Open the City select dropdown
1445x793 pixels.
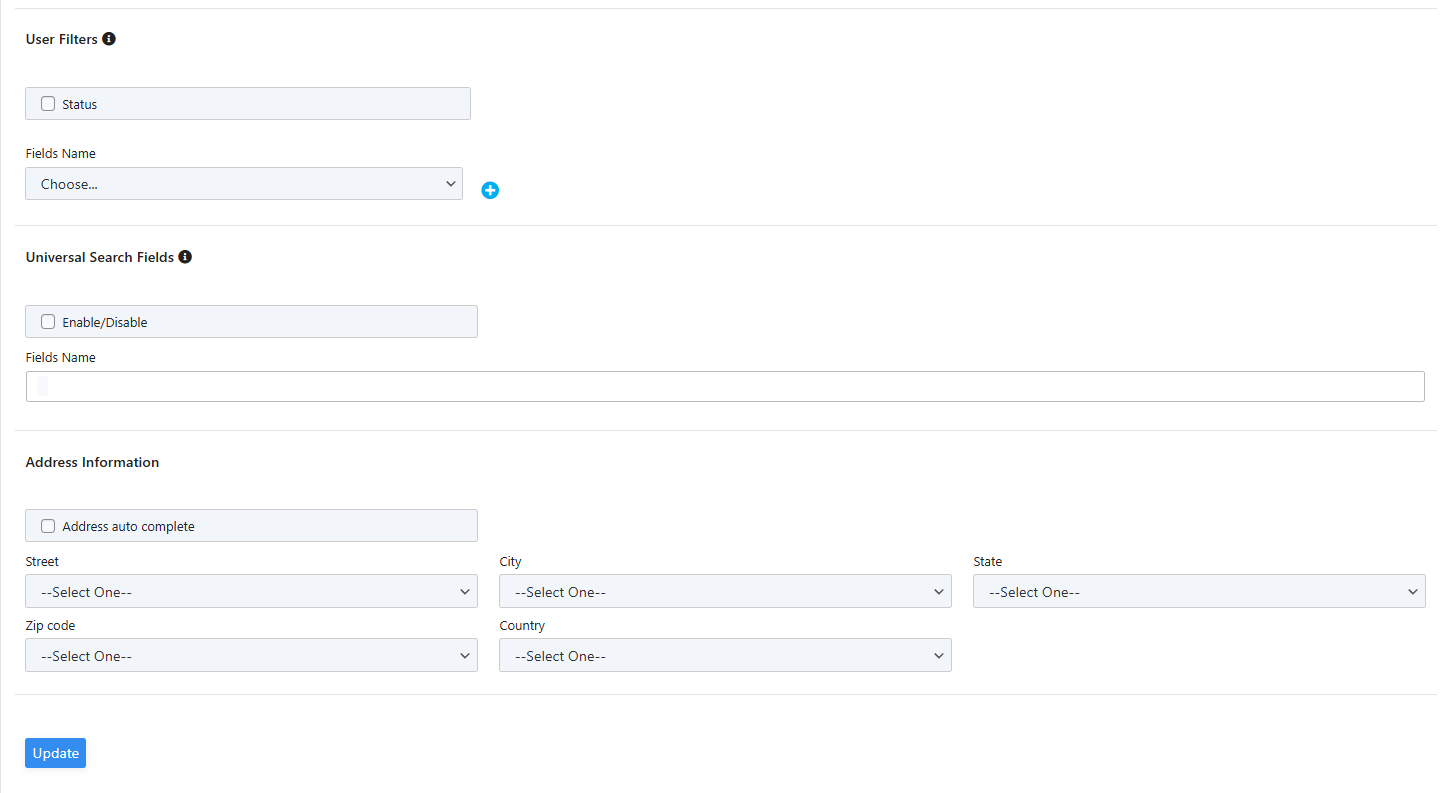click(x=725, y=592)
